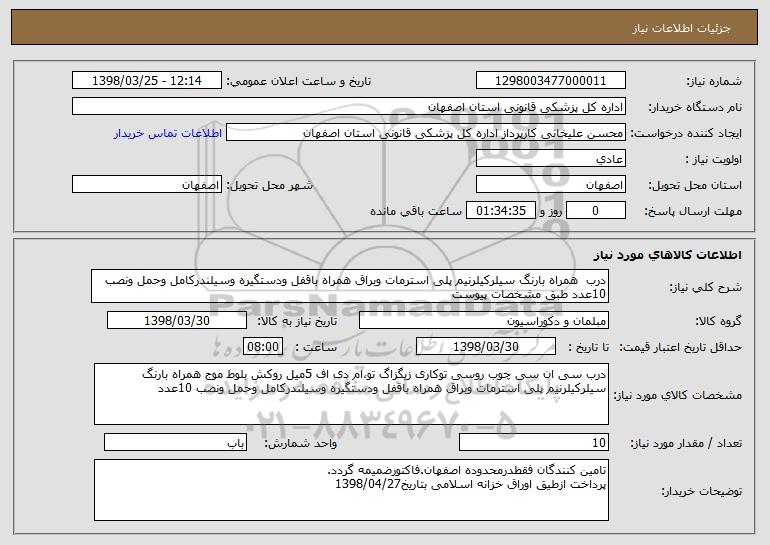Select the need number field 1298003477000011
The image size is (770, 545).
[550, 81]
